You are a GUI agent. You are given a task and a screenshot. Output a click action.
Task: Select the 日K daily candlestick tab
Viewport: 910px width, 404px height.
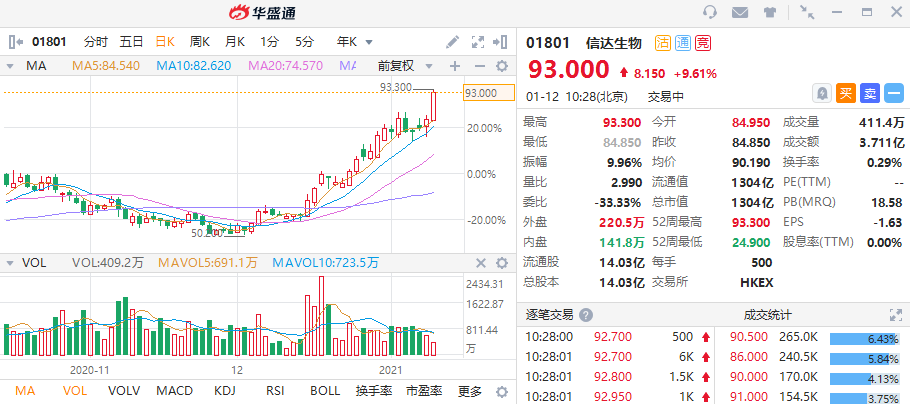[x=165, y=42]
